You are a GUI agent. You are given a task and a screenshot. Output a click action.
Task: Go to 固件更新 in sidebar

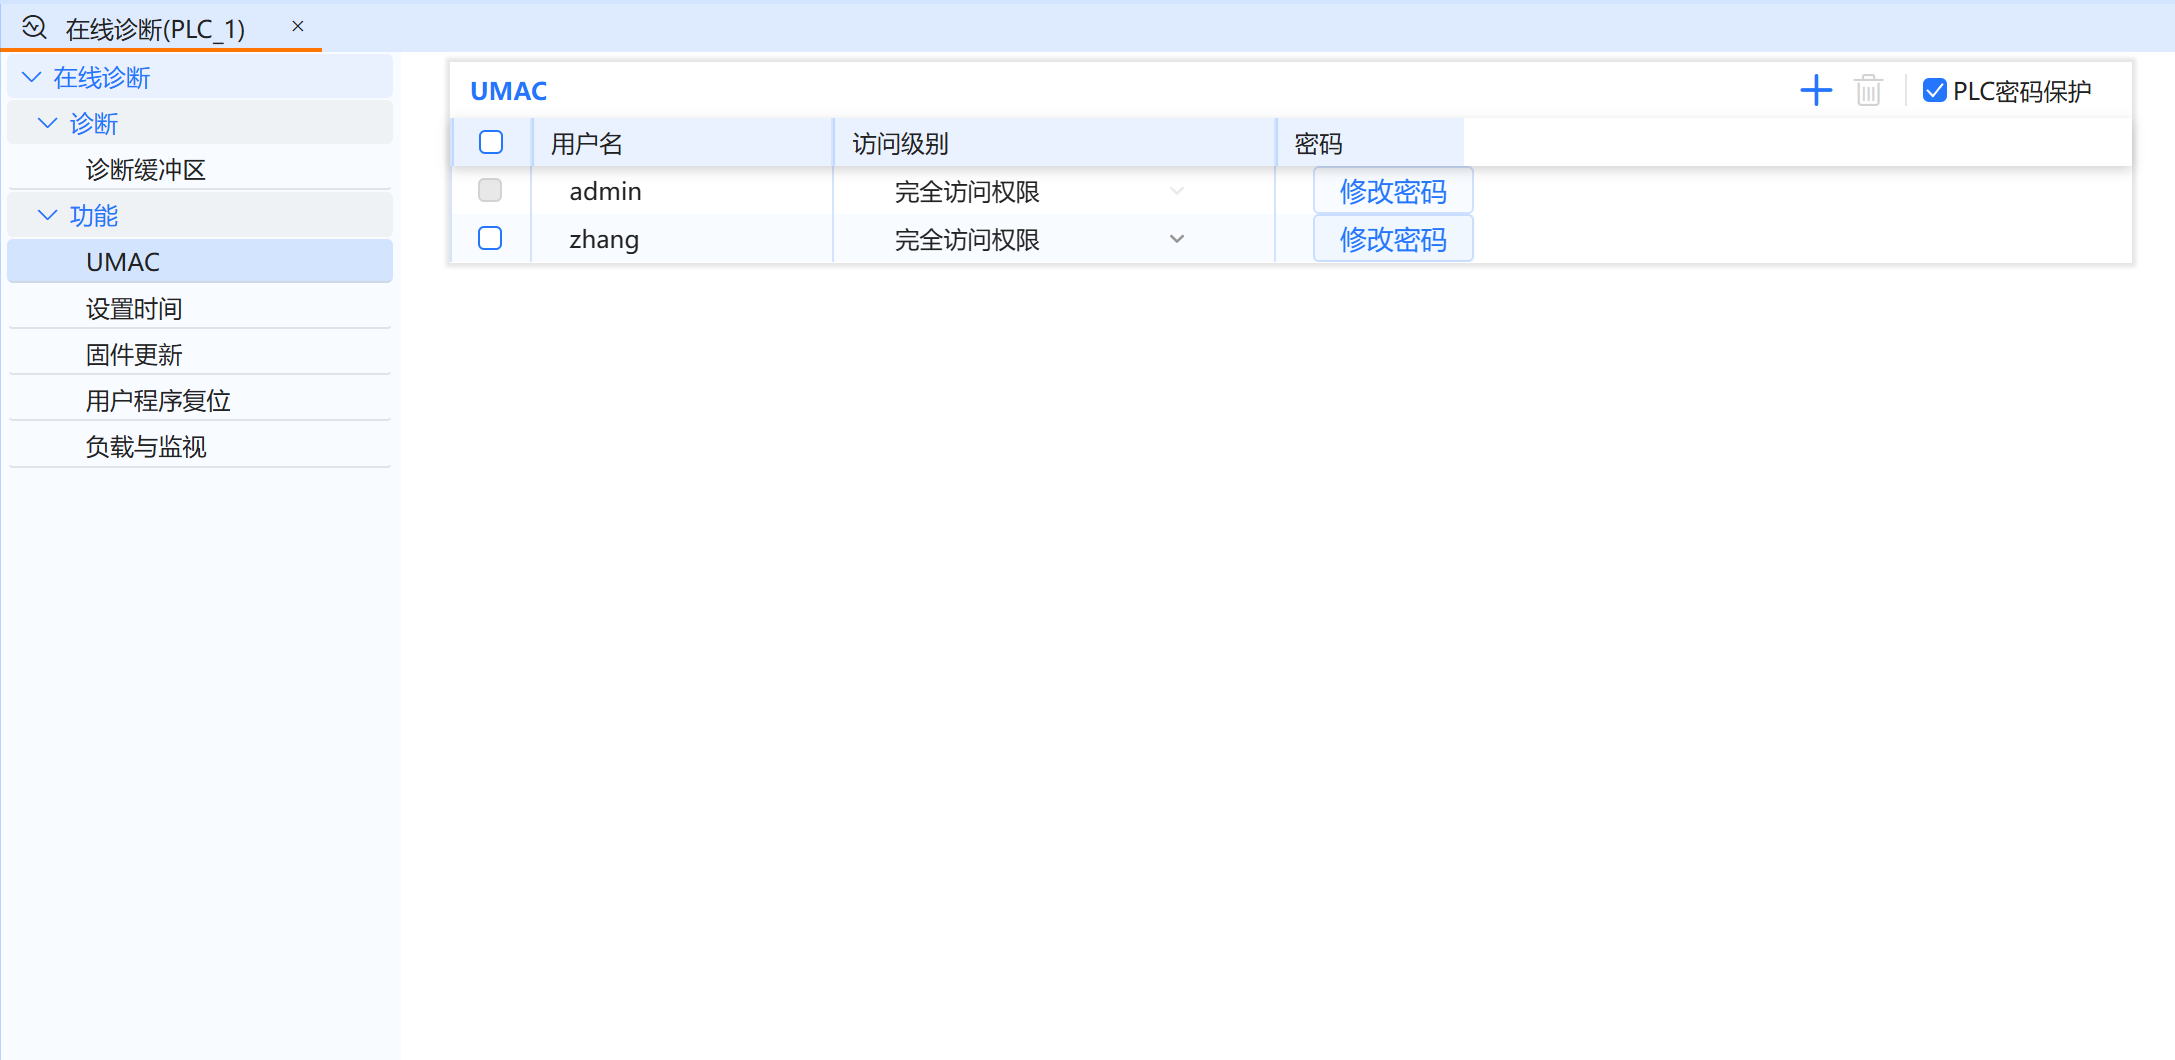[134, 354]
